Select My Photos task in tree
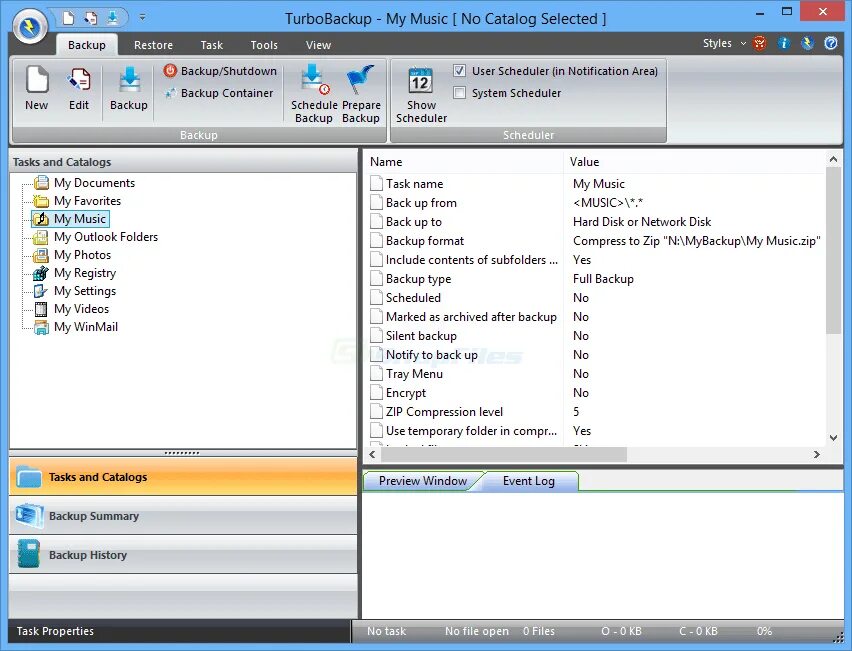This screenshot has width=852, height=651. coord(82,254)
